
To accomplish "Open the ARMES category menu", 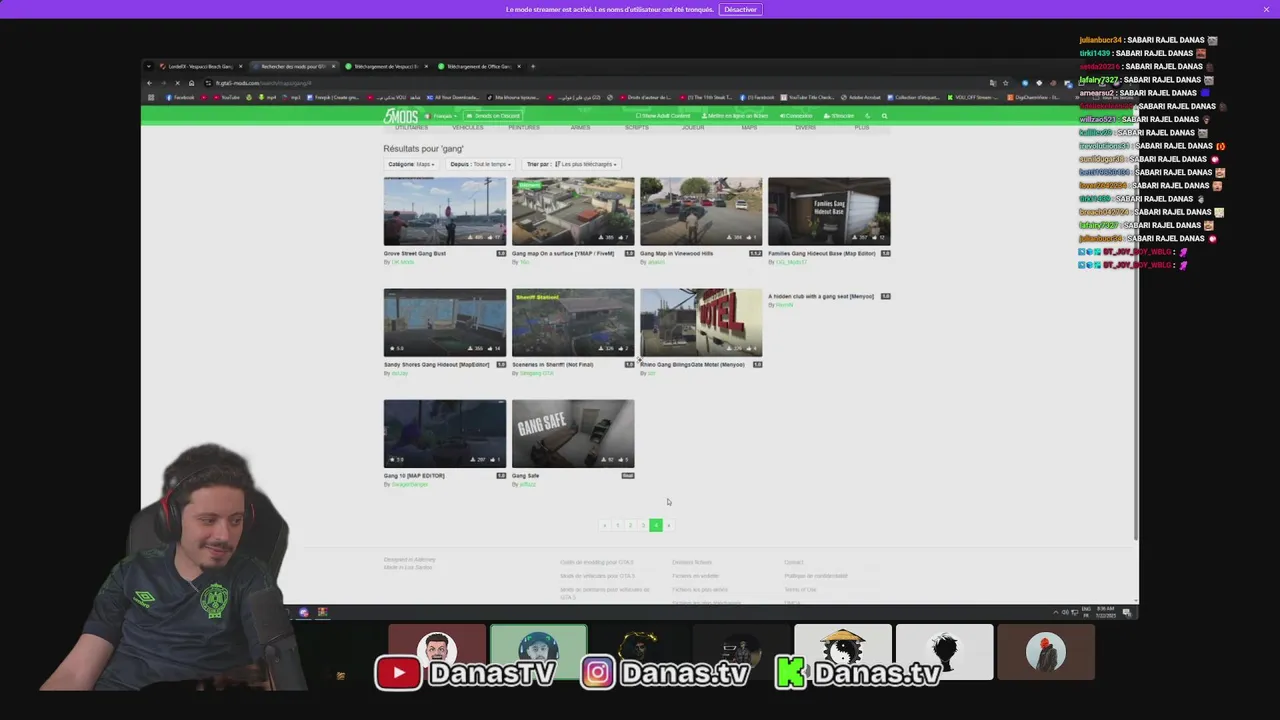I will tap(580, 128).
